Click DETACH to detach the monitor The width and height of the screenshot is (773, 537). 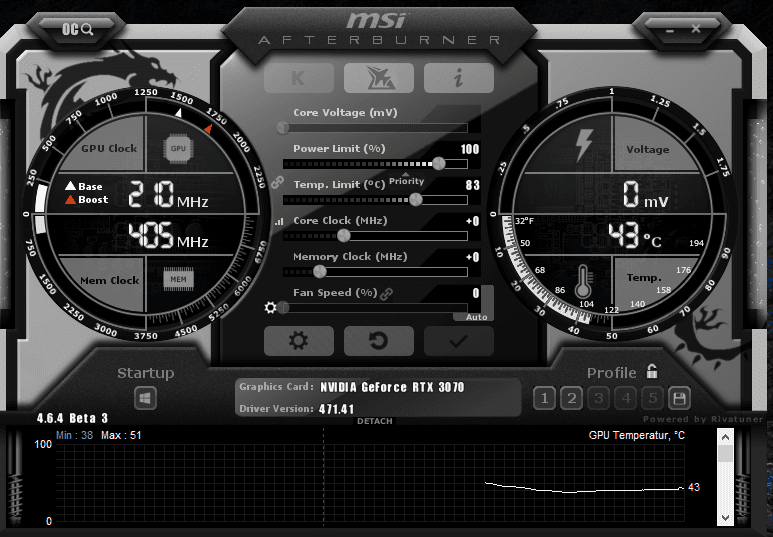(x=375, y=421)
